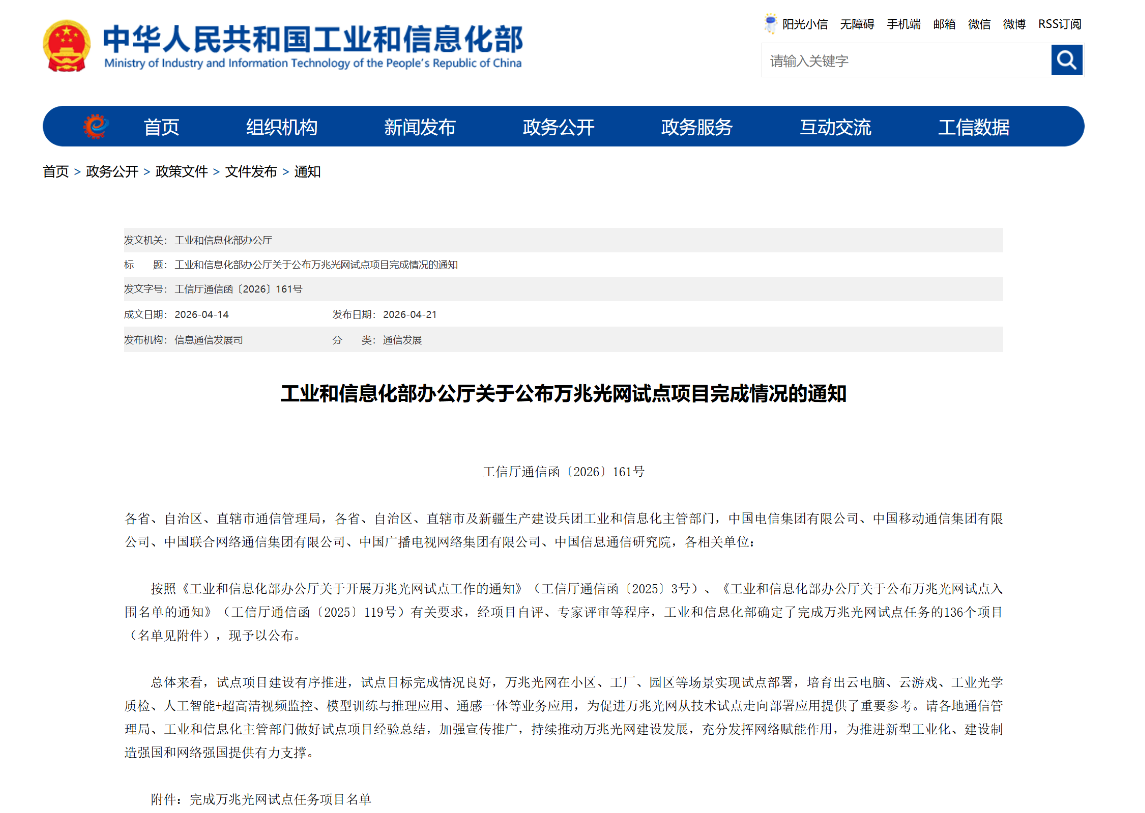
Task: Open attachment 完成万兆光网试点任务项目名单
Action: tap(280, 800)
